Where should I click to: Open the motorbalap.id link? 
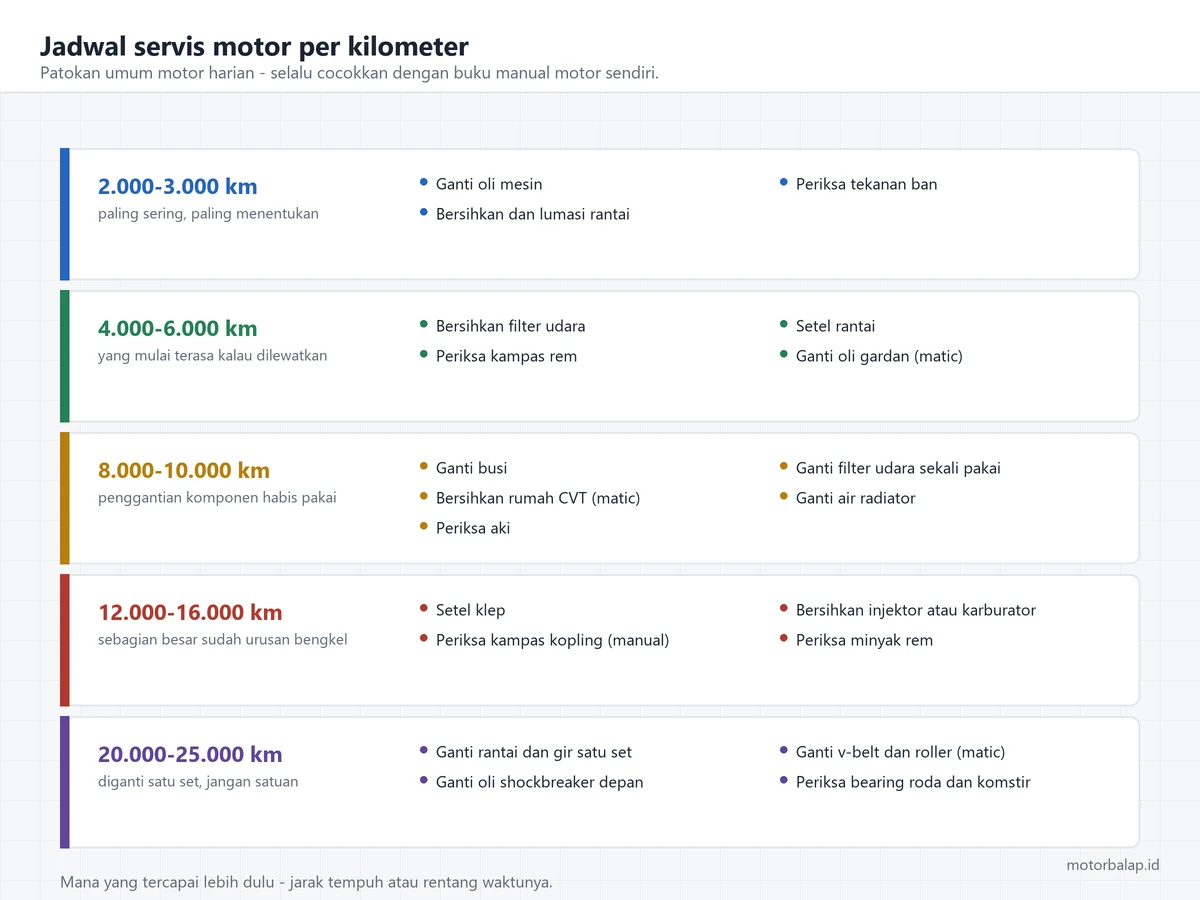pyautogui.click(x=1113, y=865)
